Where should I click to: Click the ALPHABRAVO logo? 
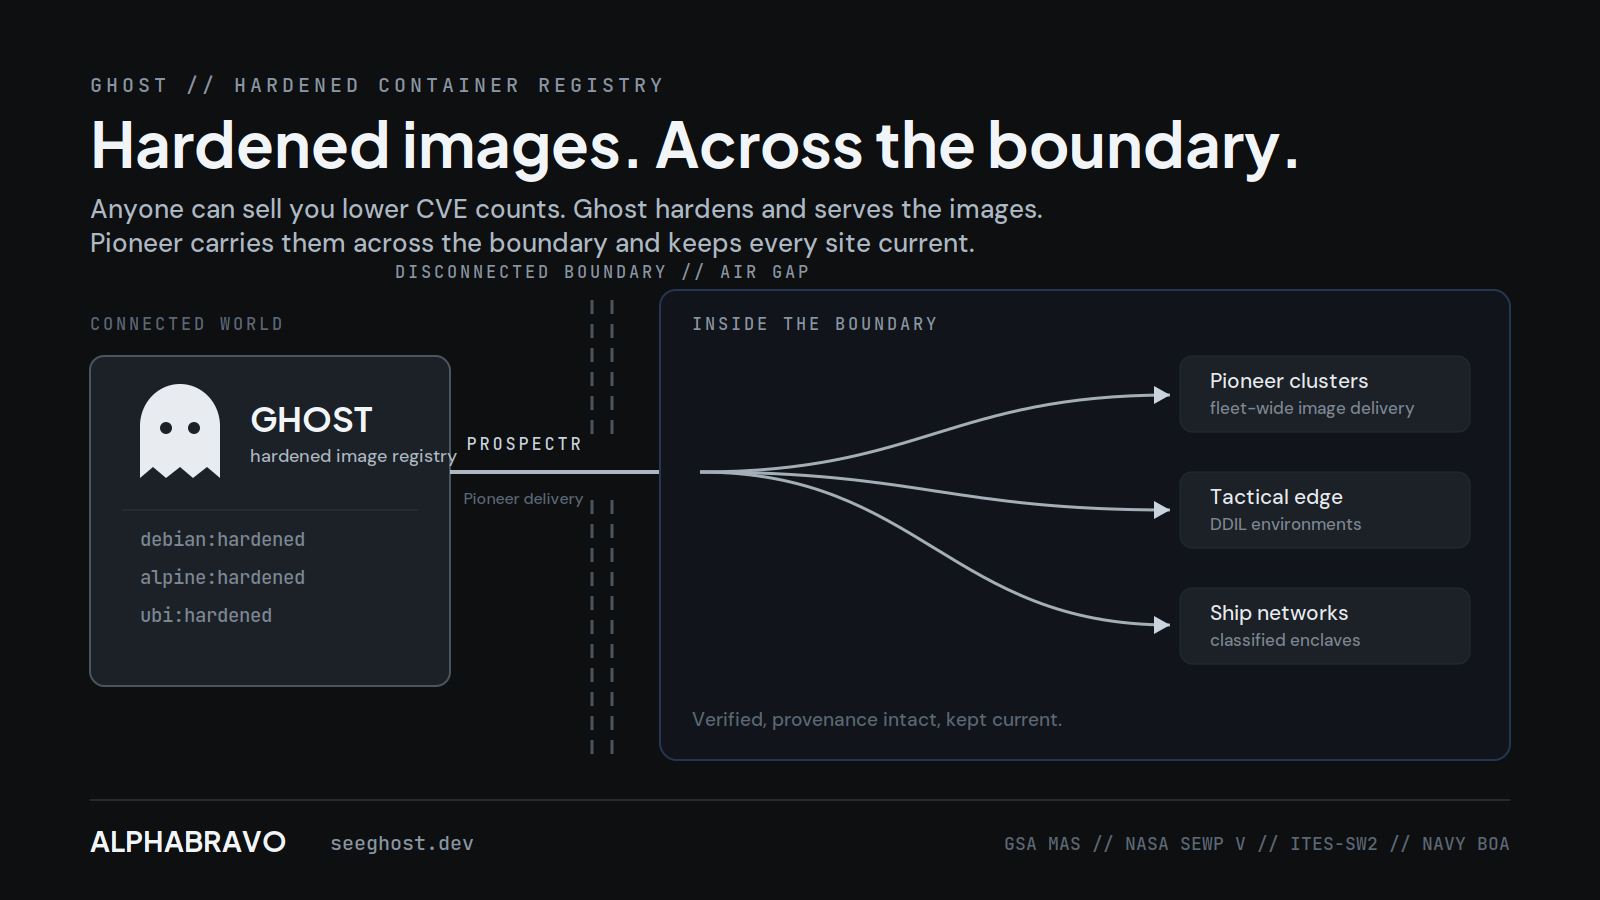[188, 842]
